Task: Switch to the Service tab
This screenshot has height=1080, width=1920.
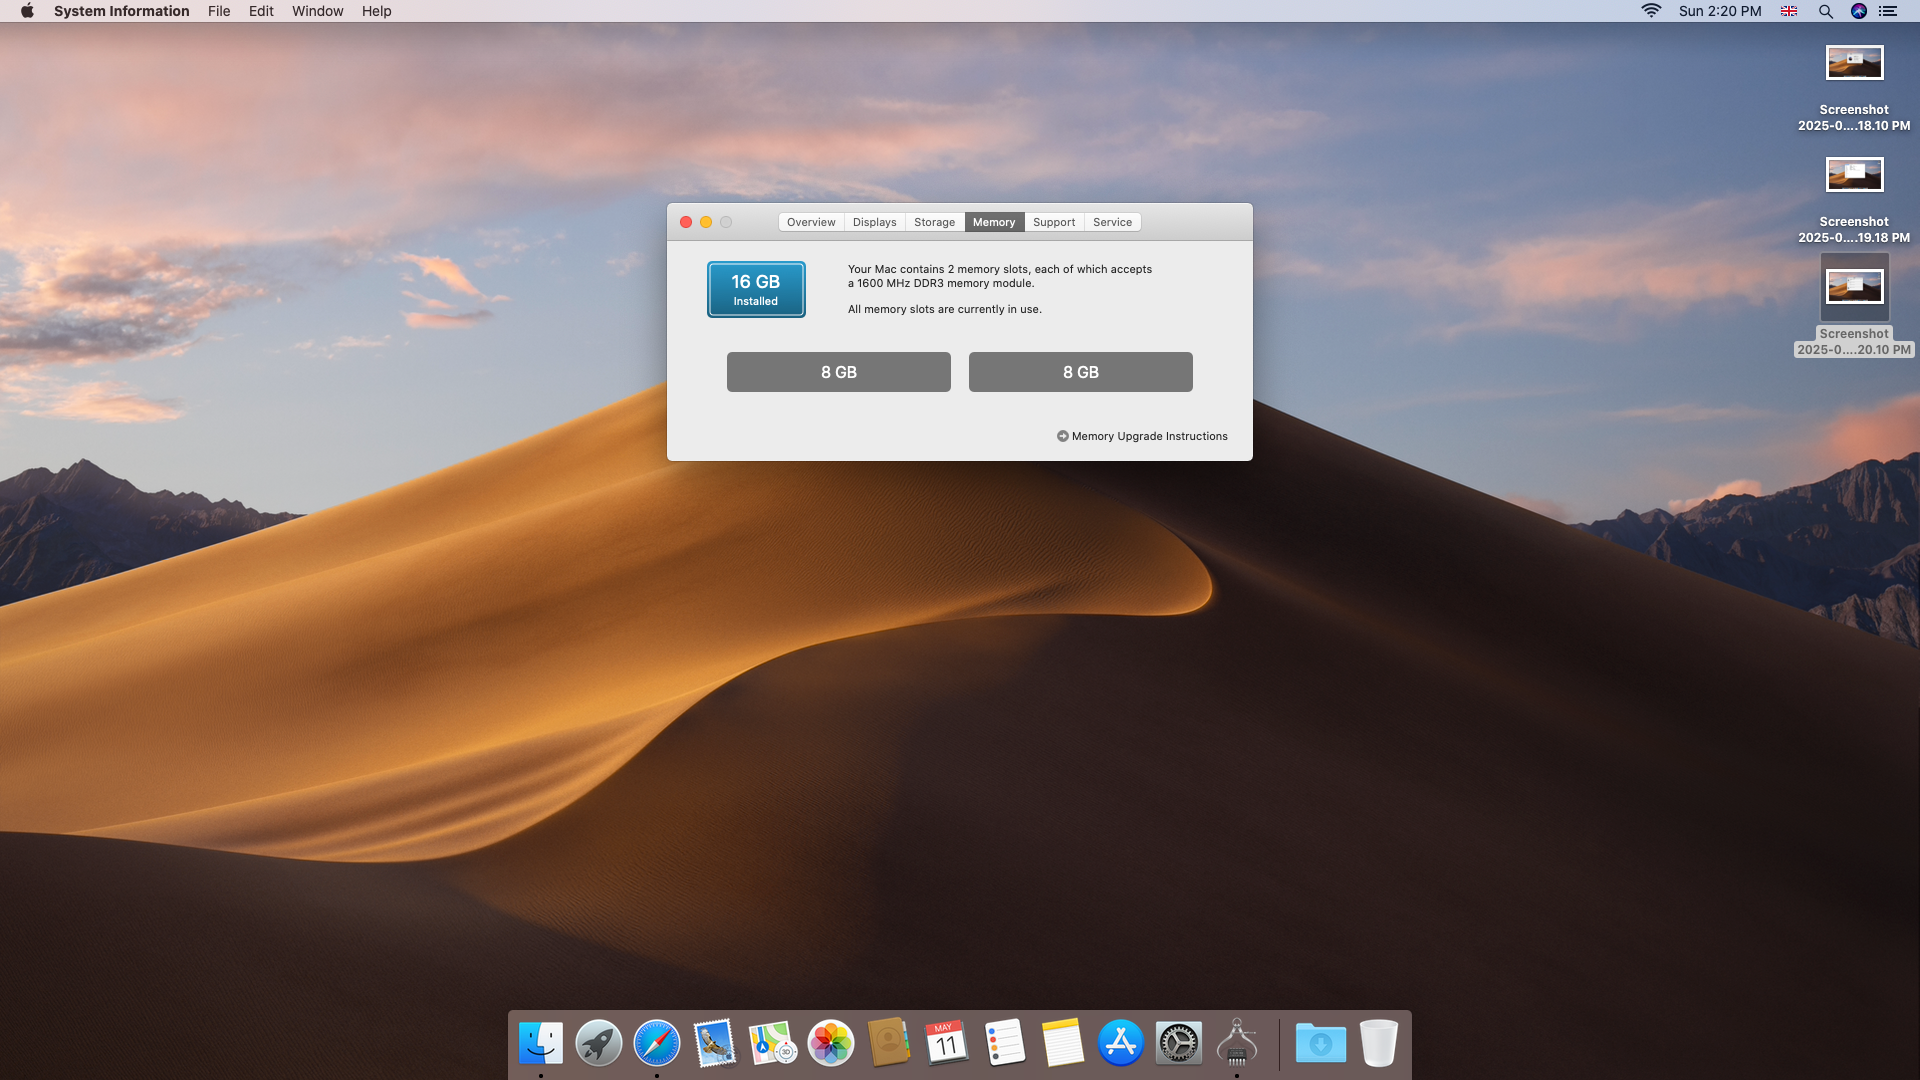Action: coord(1113,222)
